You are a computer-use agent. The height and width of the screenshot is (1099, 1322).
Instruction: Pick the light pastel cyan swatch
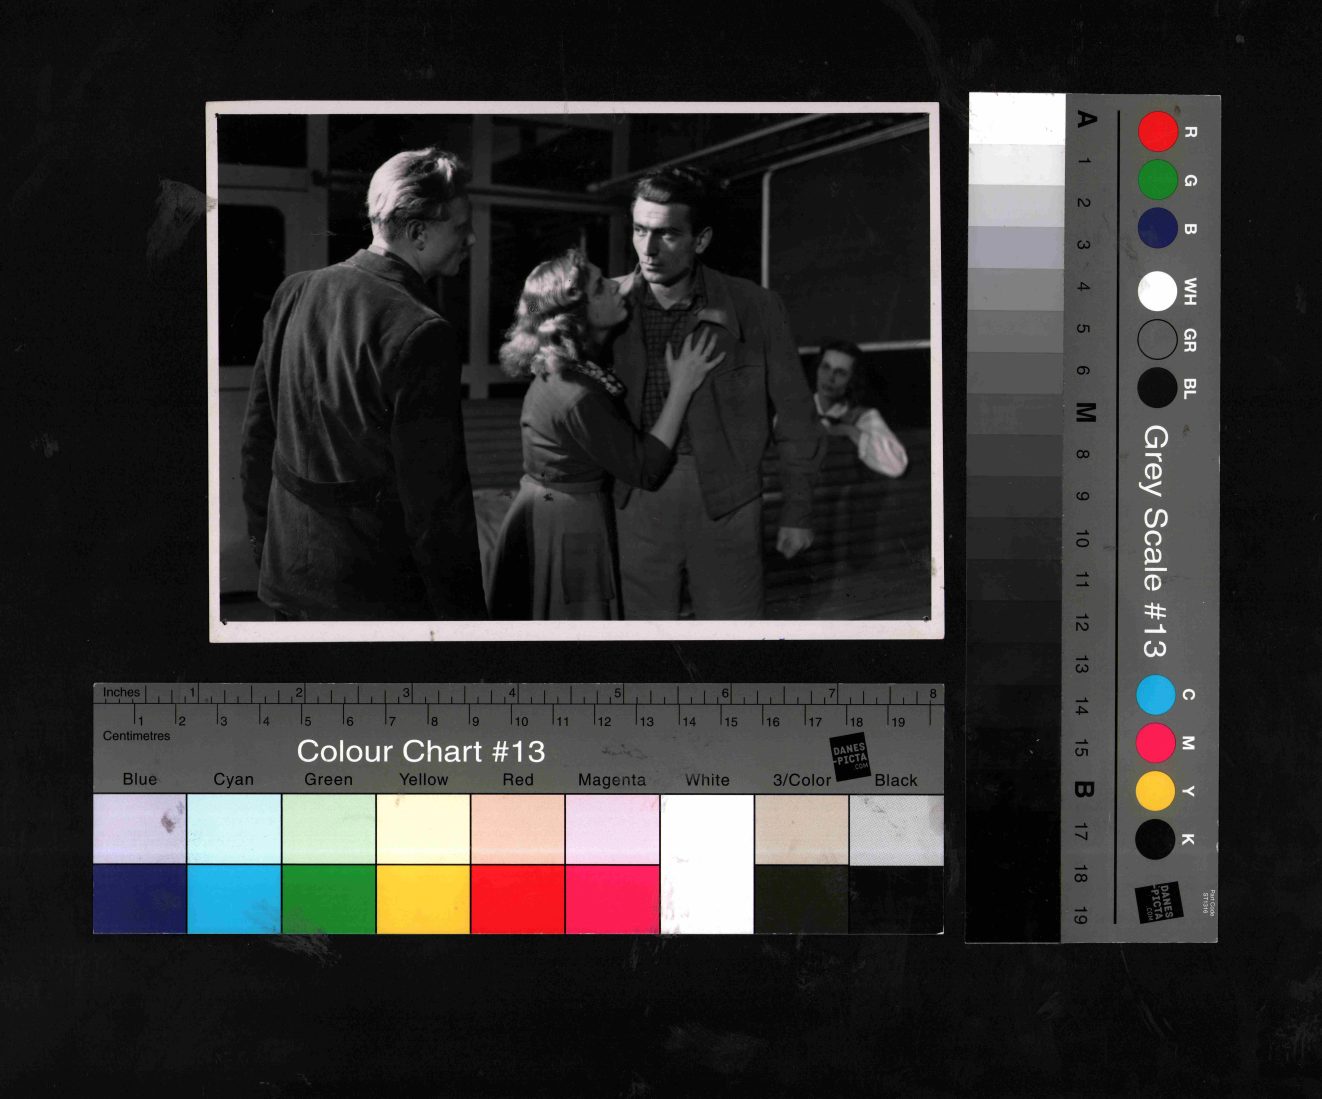[233, 828]
